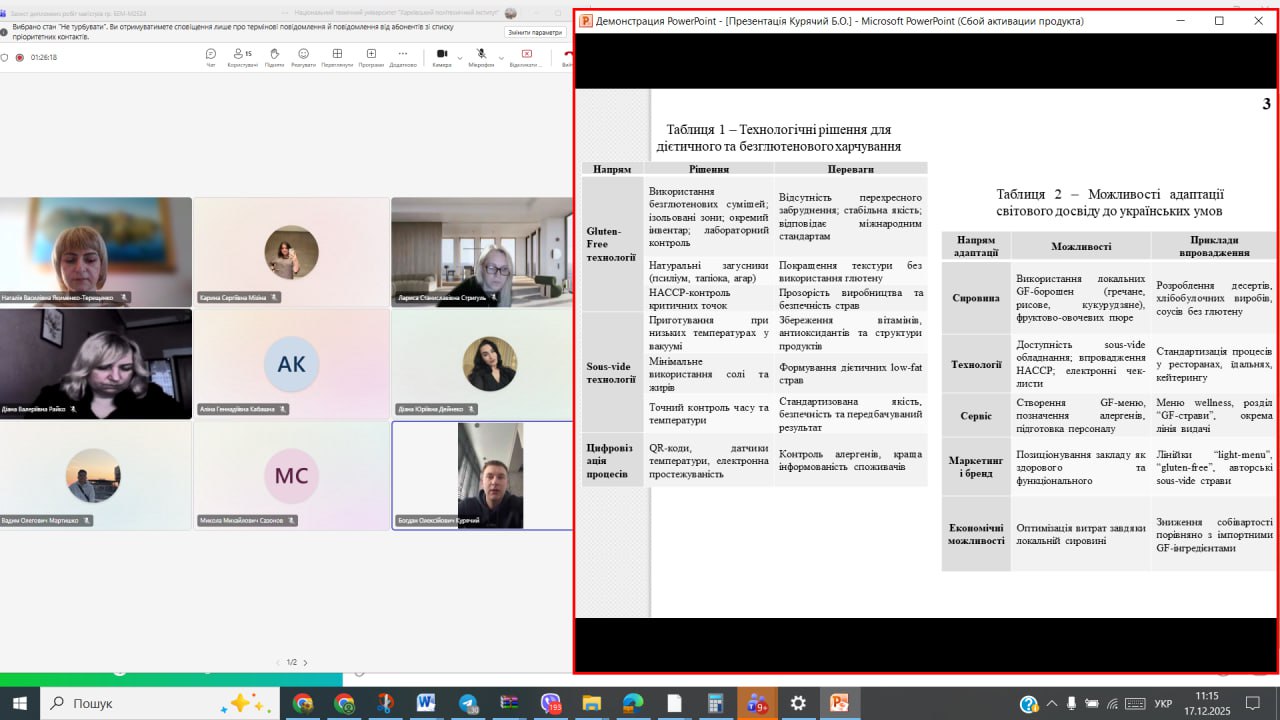Screen dimensions: 1280x720
Task: Show hidden system tray icons
Action: pyautogui.click(x=1050, y=704)
